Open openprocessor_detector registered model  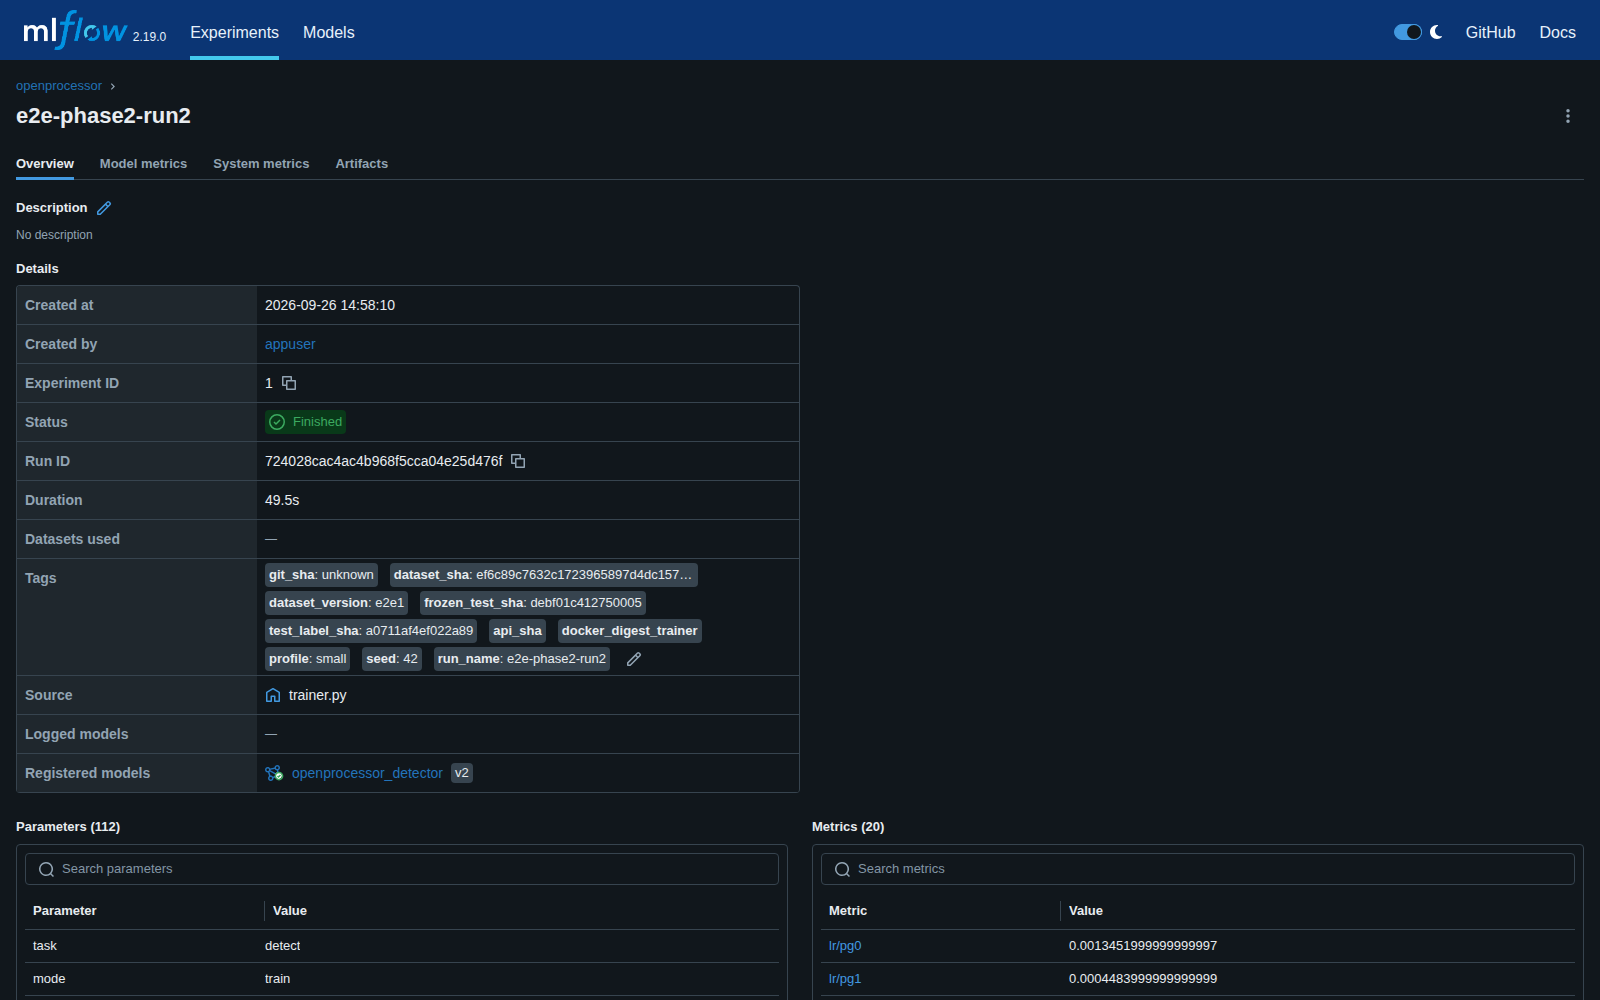pos(367,773)
